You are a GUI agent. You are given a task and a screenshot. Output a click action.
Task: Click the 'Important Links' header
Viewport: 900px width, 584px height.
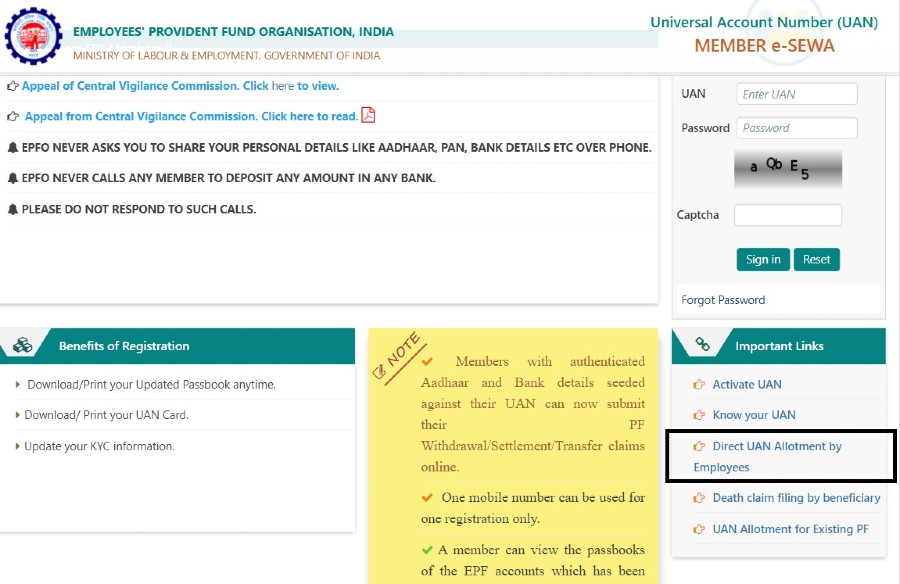[779, 346]
